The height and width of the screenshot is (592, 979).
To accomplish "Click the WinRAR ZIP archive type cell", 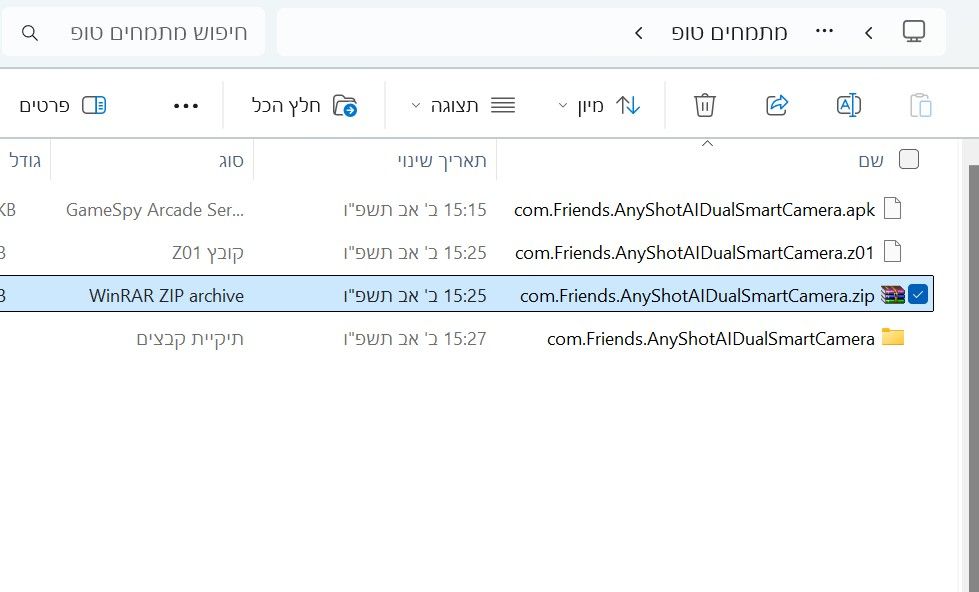I will click(166, 295).
